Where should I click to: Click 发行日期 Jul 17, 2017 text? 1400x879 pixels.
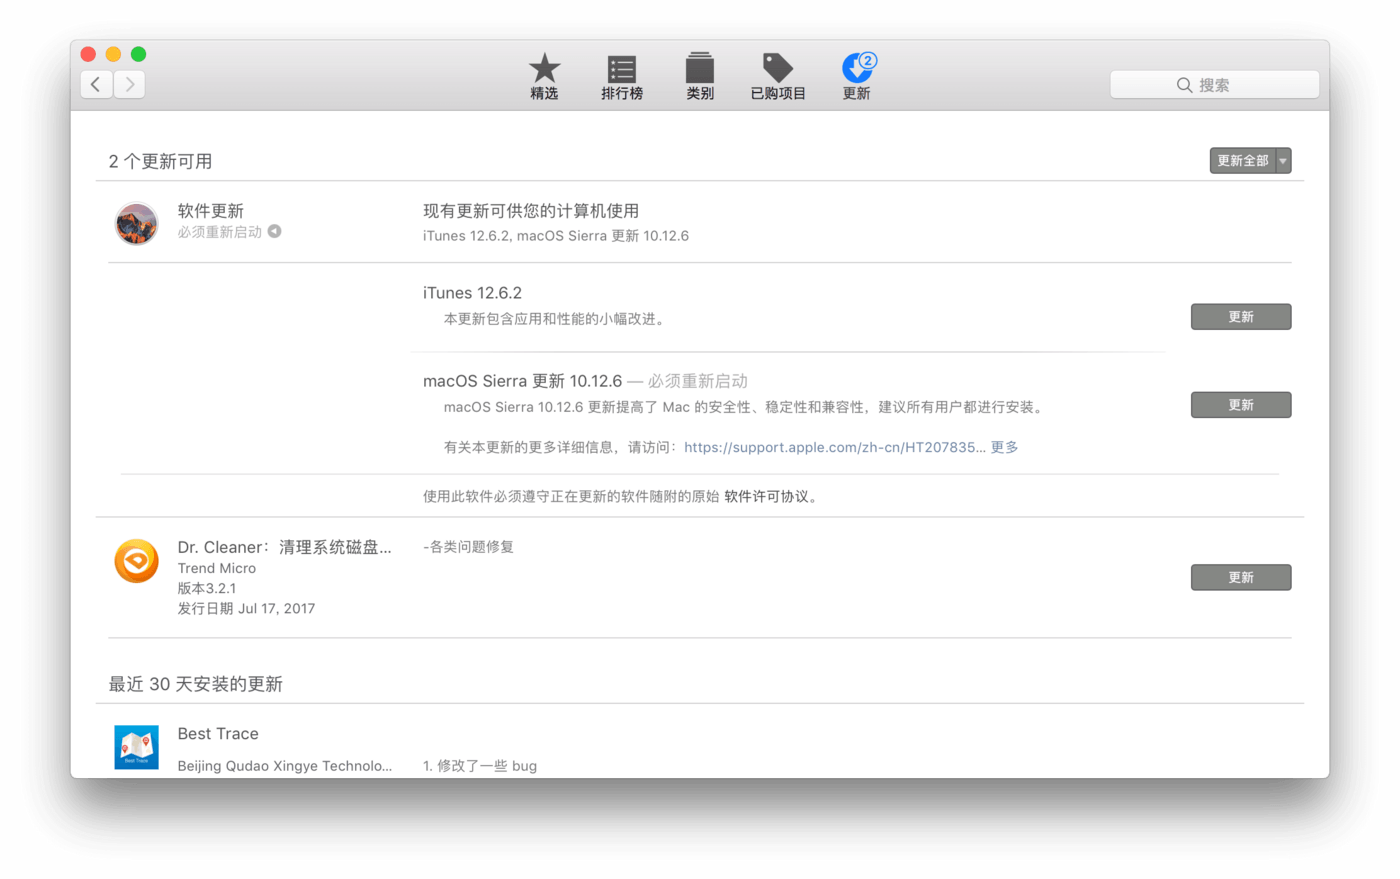[x=246, y=608]
